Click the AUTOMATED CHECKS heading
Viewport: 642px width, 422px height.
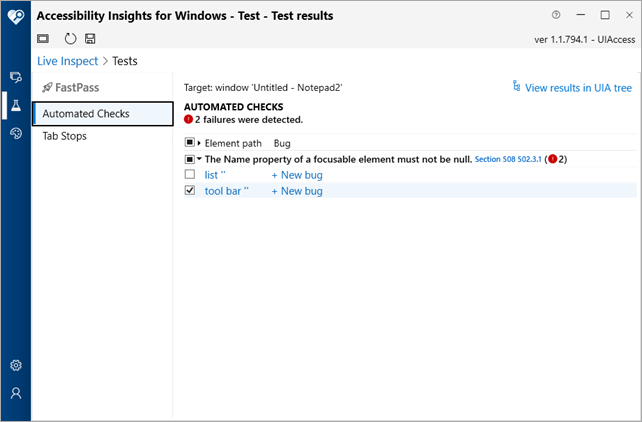tap(233, 107)
